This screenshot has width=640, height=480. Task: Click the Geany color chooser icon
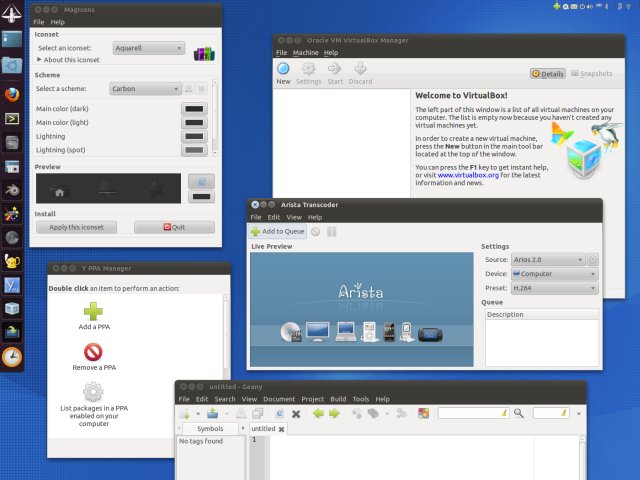(x=424, y=413)
